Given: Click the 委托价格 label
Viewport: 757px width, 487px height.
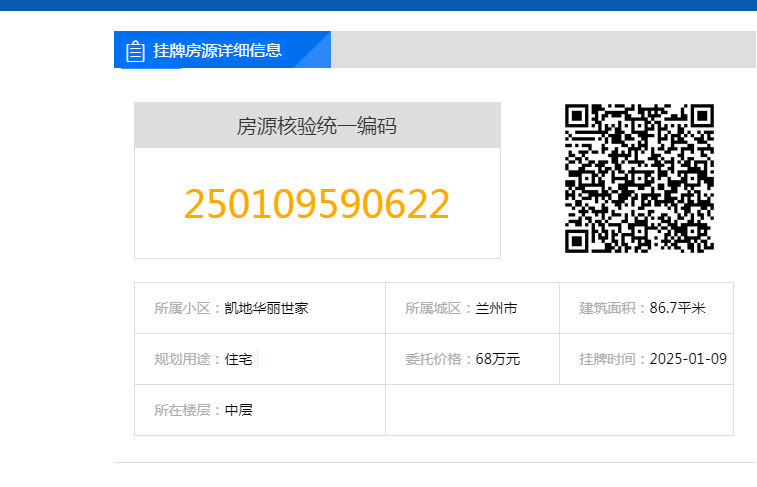Looking at the screenshot, I should [436, 359].
